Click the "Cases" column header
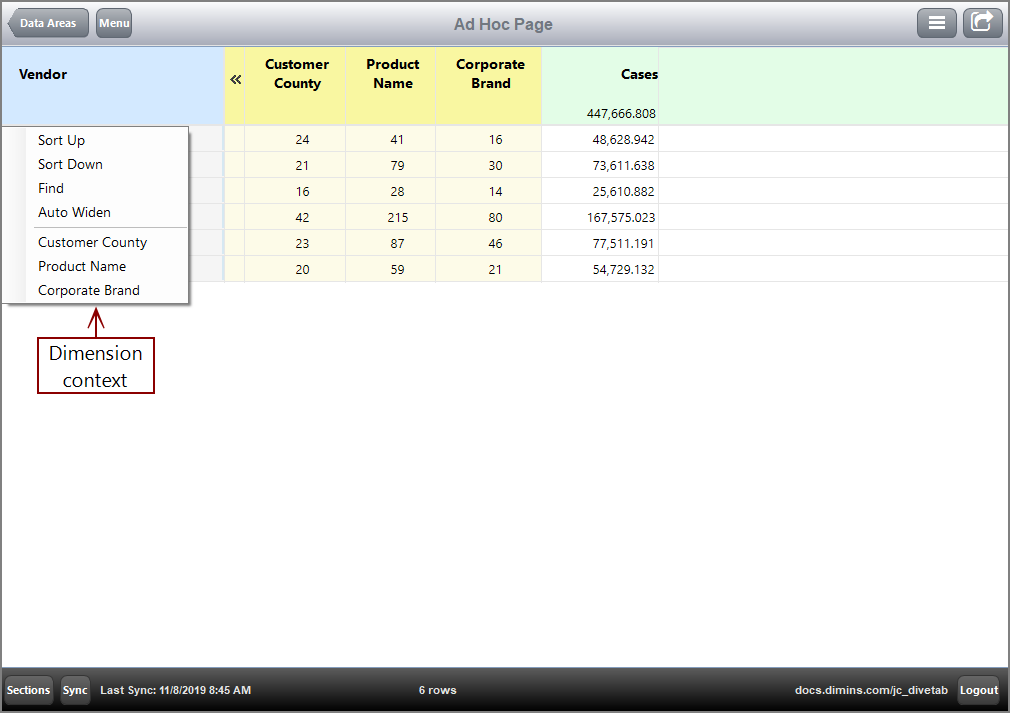The width and height of the screenshot is (1010, 713). point(638,74)
